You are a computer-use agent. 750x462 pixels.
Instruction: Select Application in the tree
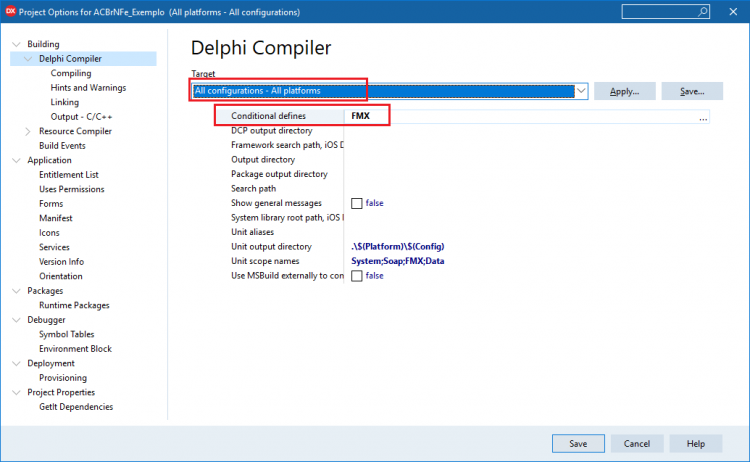(49, 160)
